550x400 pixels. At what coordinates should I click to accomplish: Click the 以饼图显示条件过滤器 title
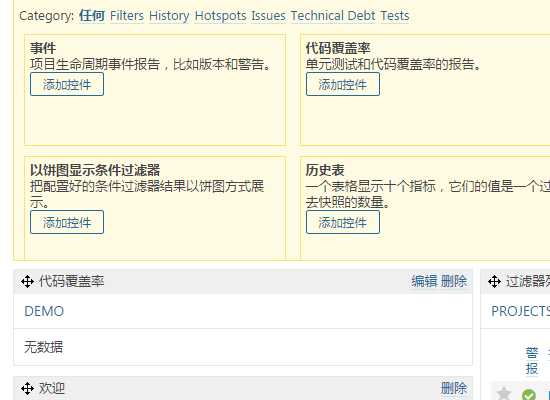[95, 170]
